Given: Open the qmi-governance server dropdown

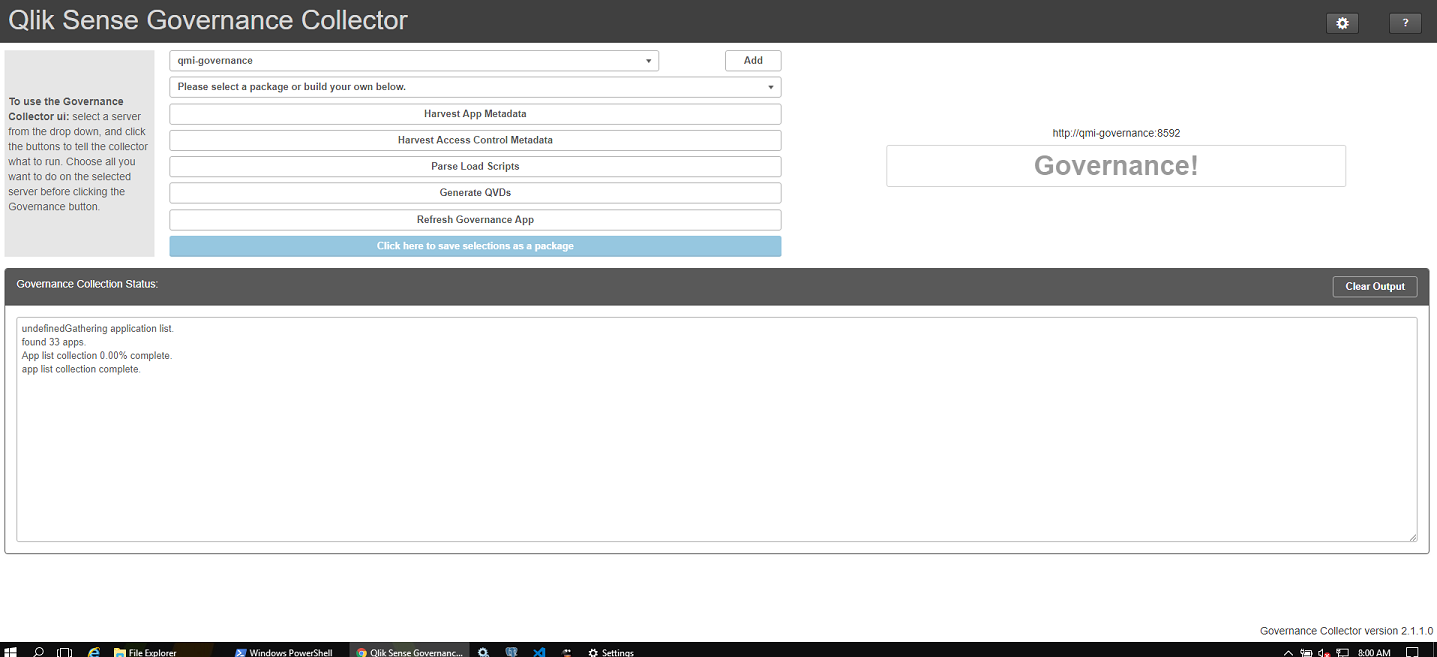Looking at the screenshot, I should (x=414, y=61).
